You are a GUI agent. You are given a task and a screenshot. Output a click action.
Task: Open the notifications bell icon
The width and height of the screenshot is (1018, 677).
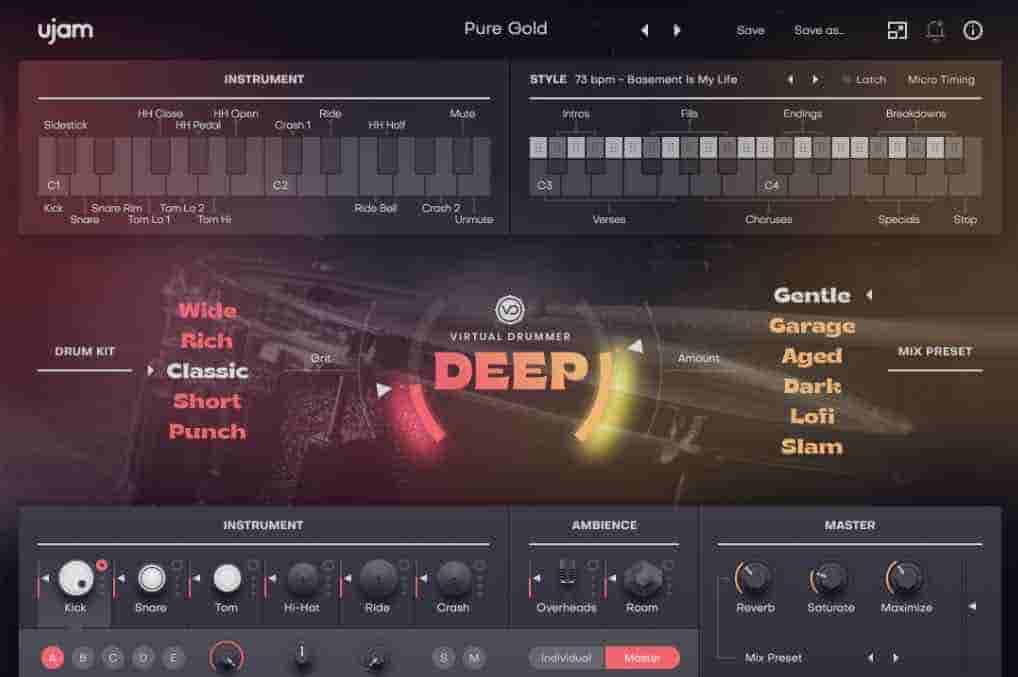(x=935, y=30)
